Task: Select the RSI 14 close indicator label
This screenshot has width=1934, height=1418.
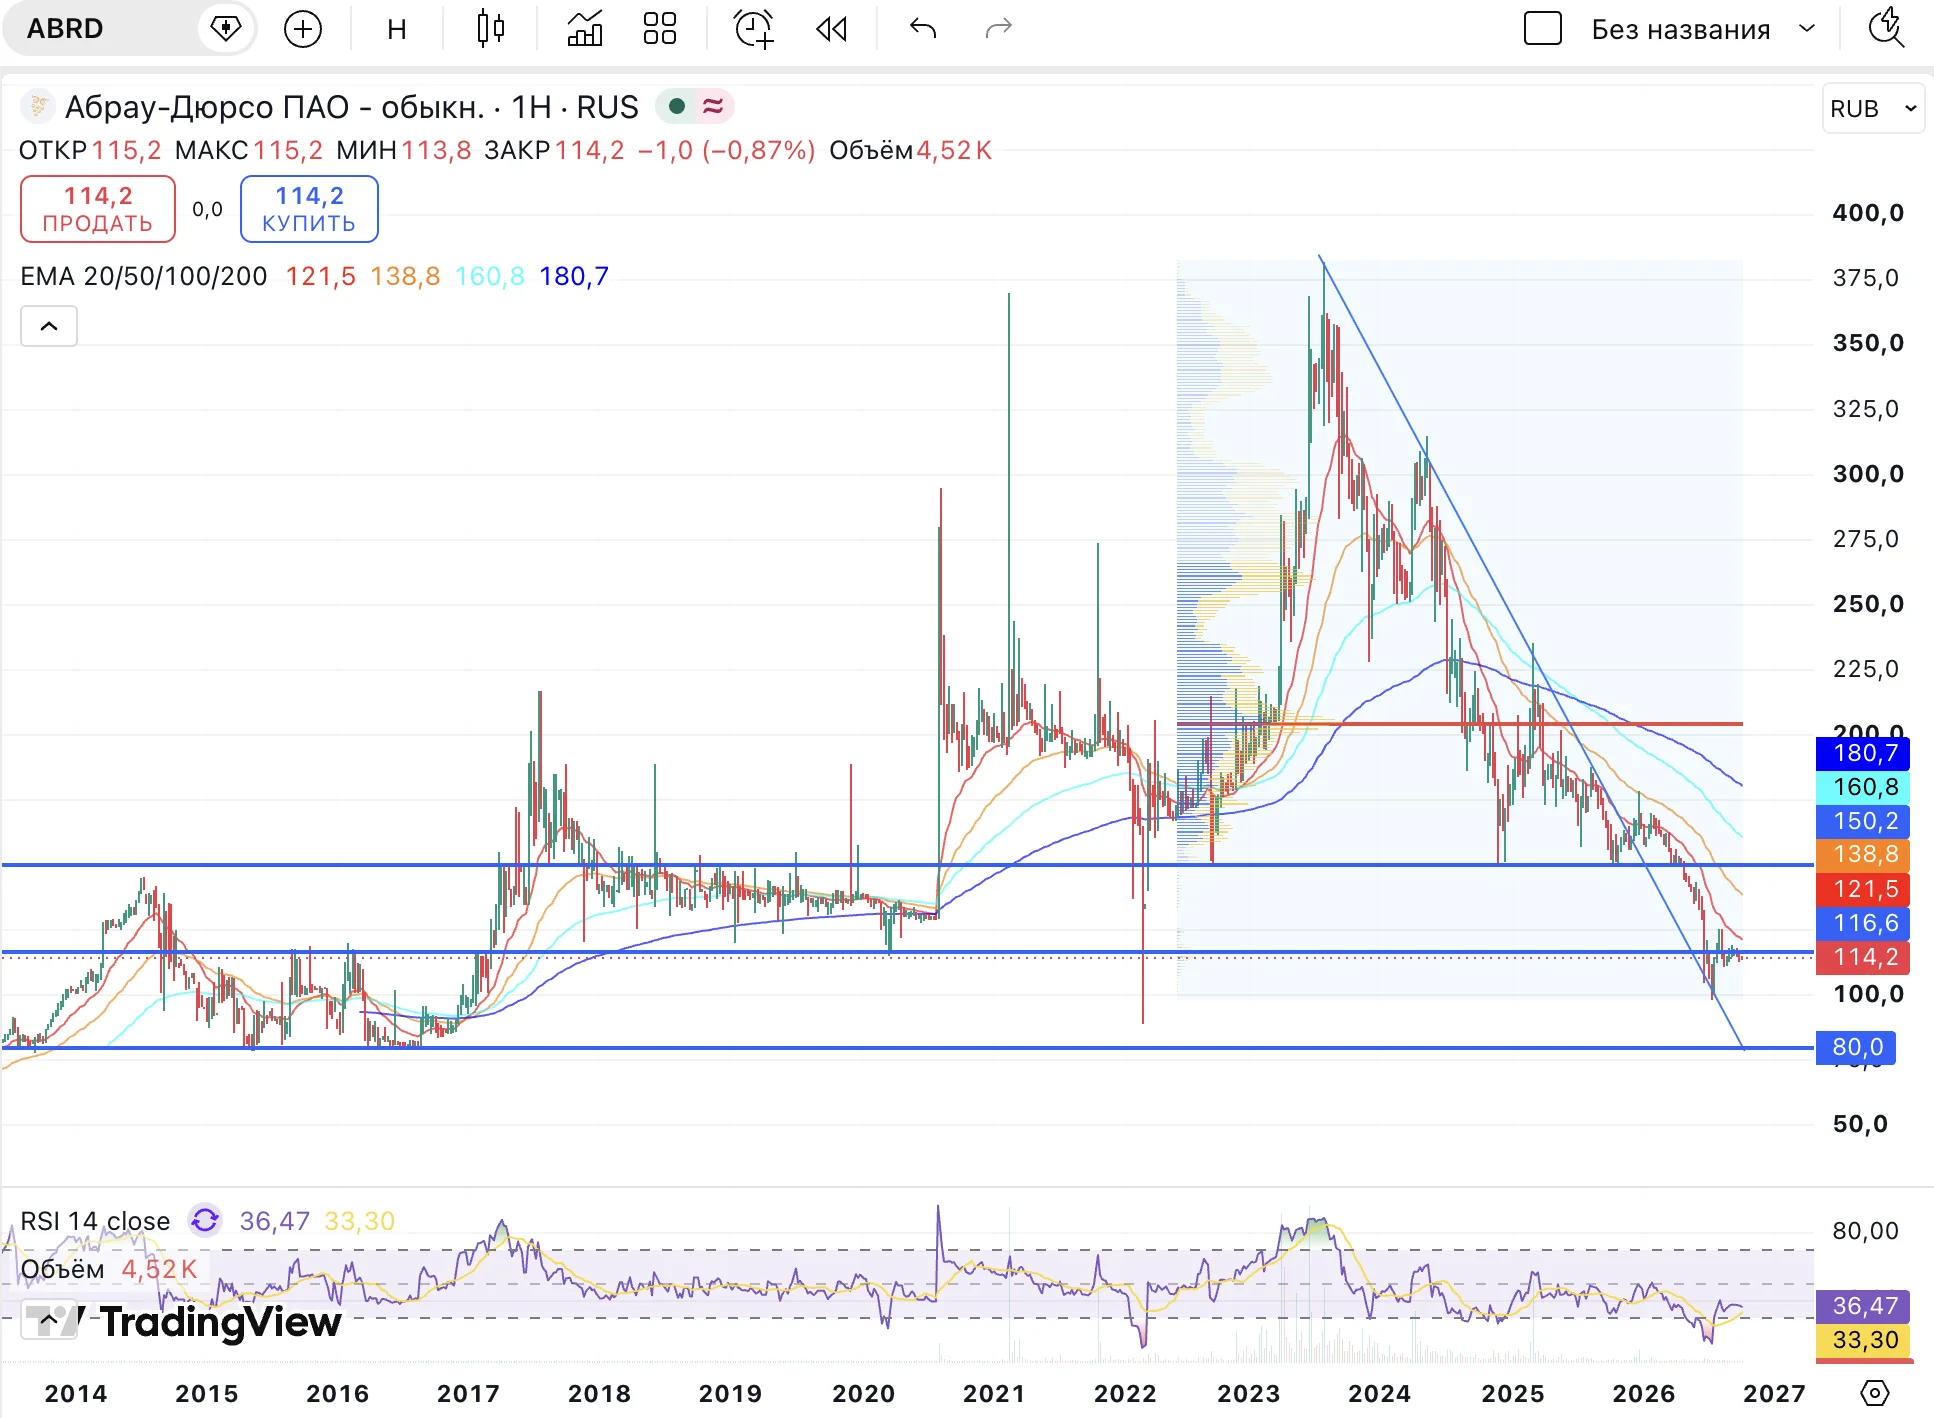Action: (95, 1221)
